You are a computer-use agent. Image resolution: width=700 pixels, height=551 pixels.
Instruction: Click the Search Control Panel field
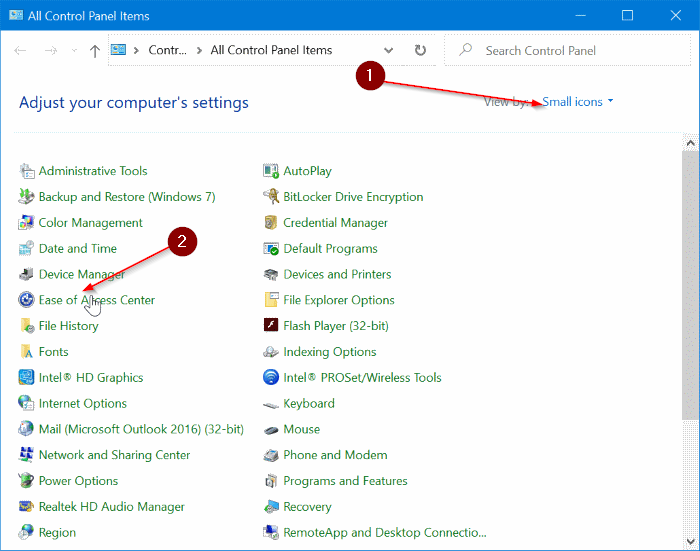pos(567,50)
